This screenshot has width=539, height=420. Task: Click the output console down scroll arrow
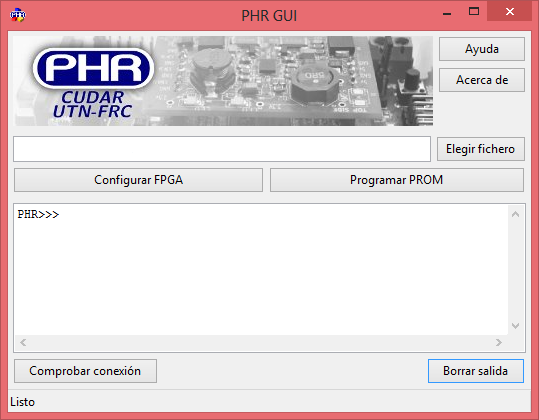[515, 325]
